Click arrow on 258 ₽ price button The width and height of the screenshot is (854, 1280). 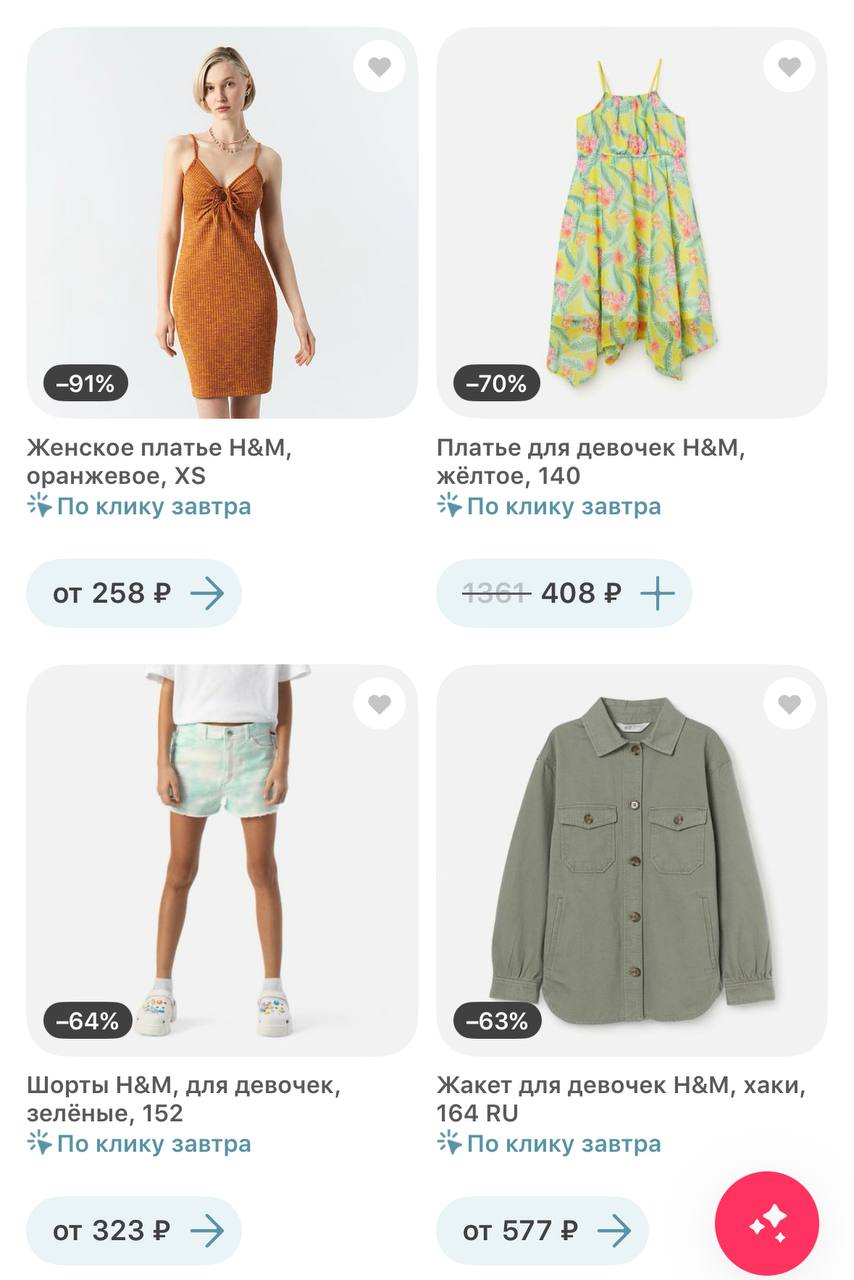point(207,593)
